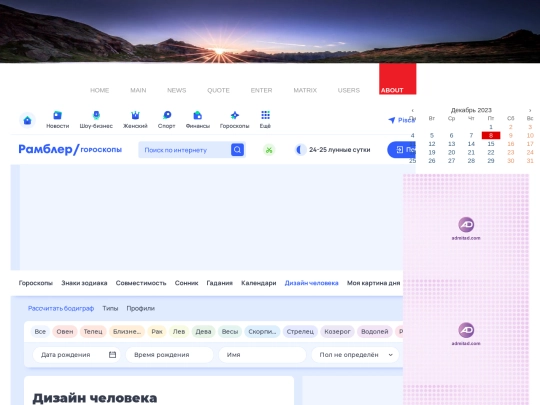
Task: Select the Водолей zodiac chip
Action: [375, 332]
